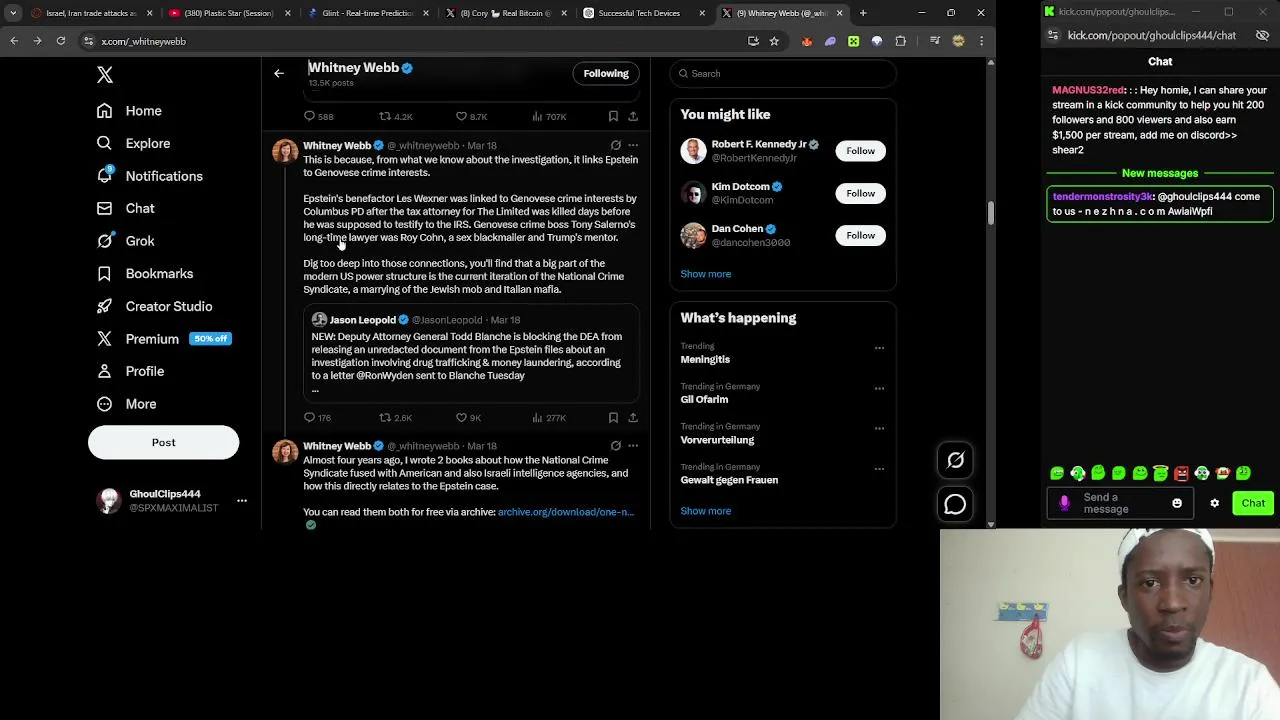Open more options on Genovese post
Viewport: 1280px width, 720px height.
coord(633,145)
